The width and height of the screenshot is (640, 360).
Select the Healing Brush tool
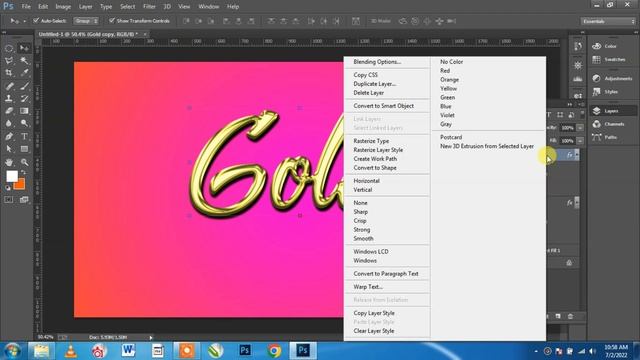(x=9, y=86)
